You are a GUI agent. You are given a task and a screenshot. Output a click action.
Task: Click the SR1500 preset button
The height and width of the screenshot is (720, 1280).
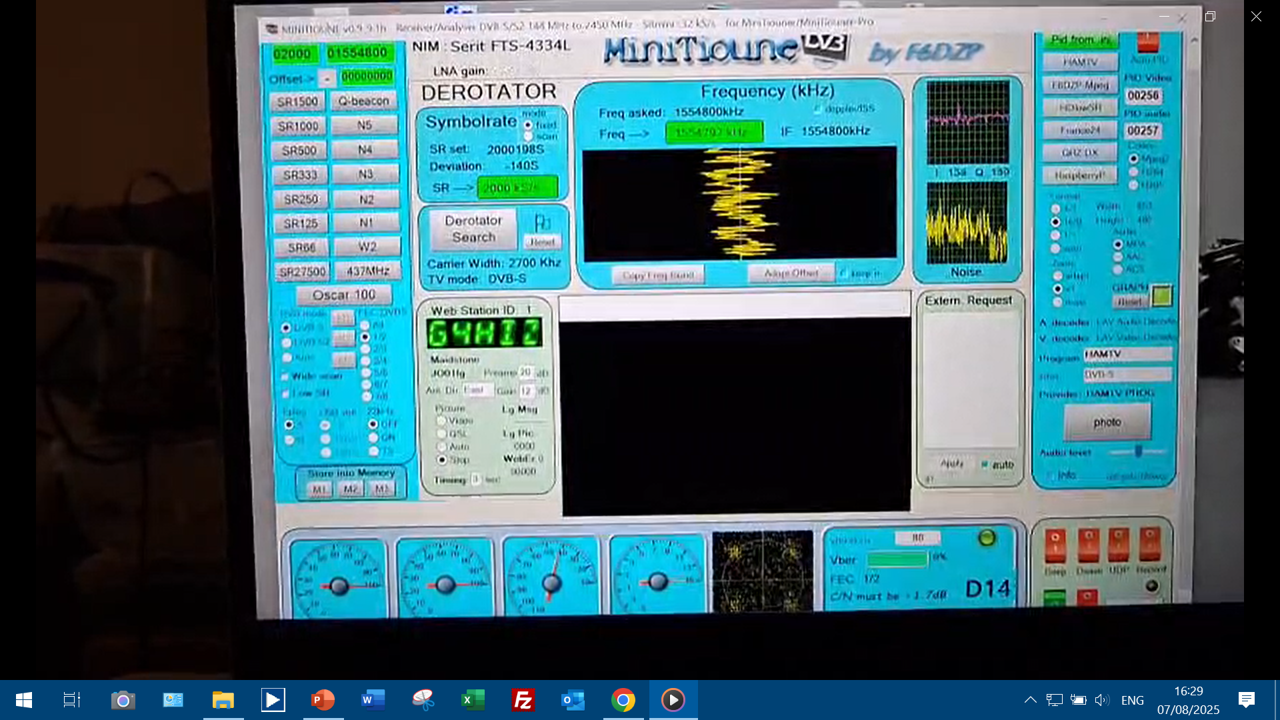297,102
